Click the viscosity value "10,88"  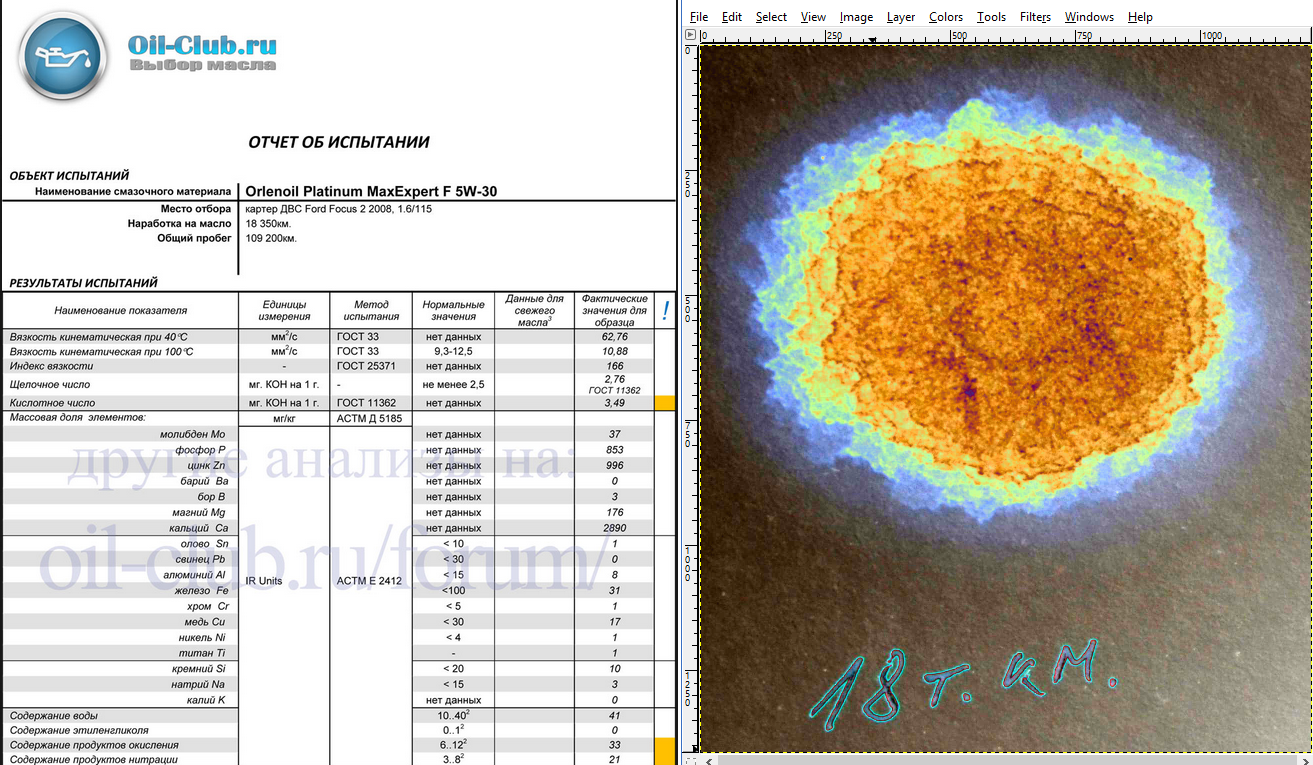tap(615, 352)
